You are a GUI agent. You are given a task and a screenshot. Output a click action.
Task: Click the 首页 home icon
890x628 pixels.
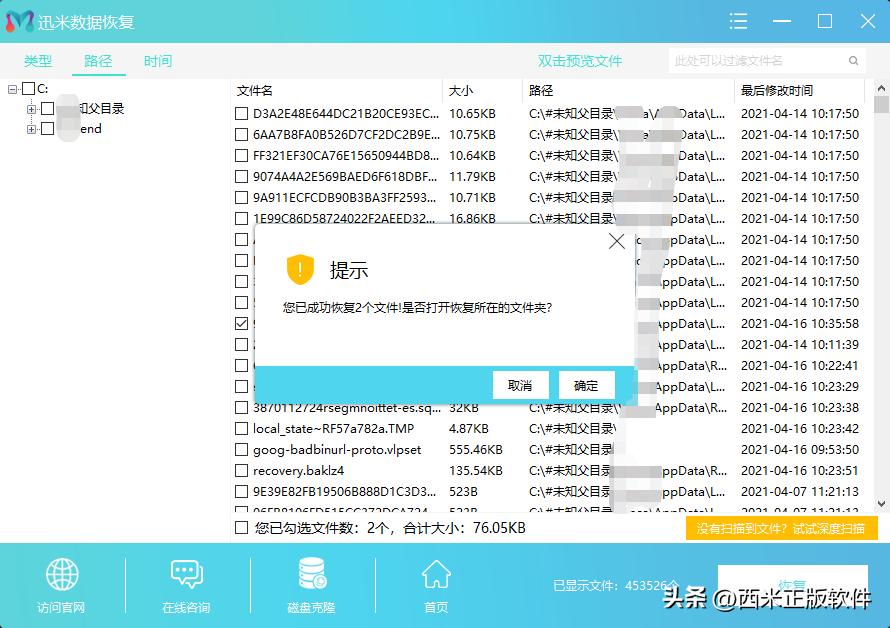[435, 573]
